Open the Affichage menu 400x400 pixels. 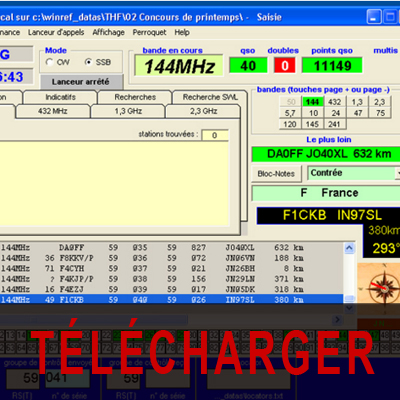pos(108,32)
